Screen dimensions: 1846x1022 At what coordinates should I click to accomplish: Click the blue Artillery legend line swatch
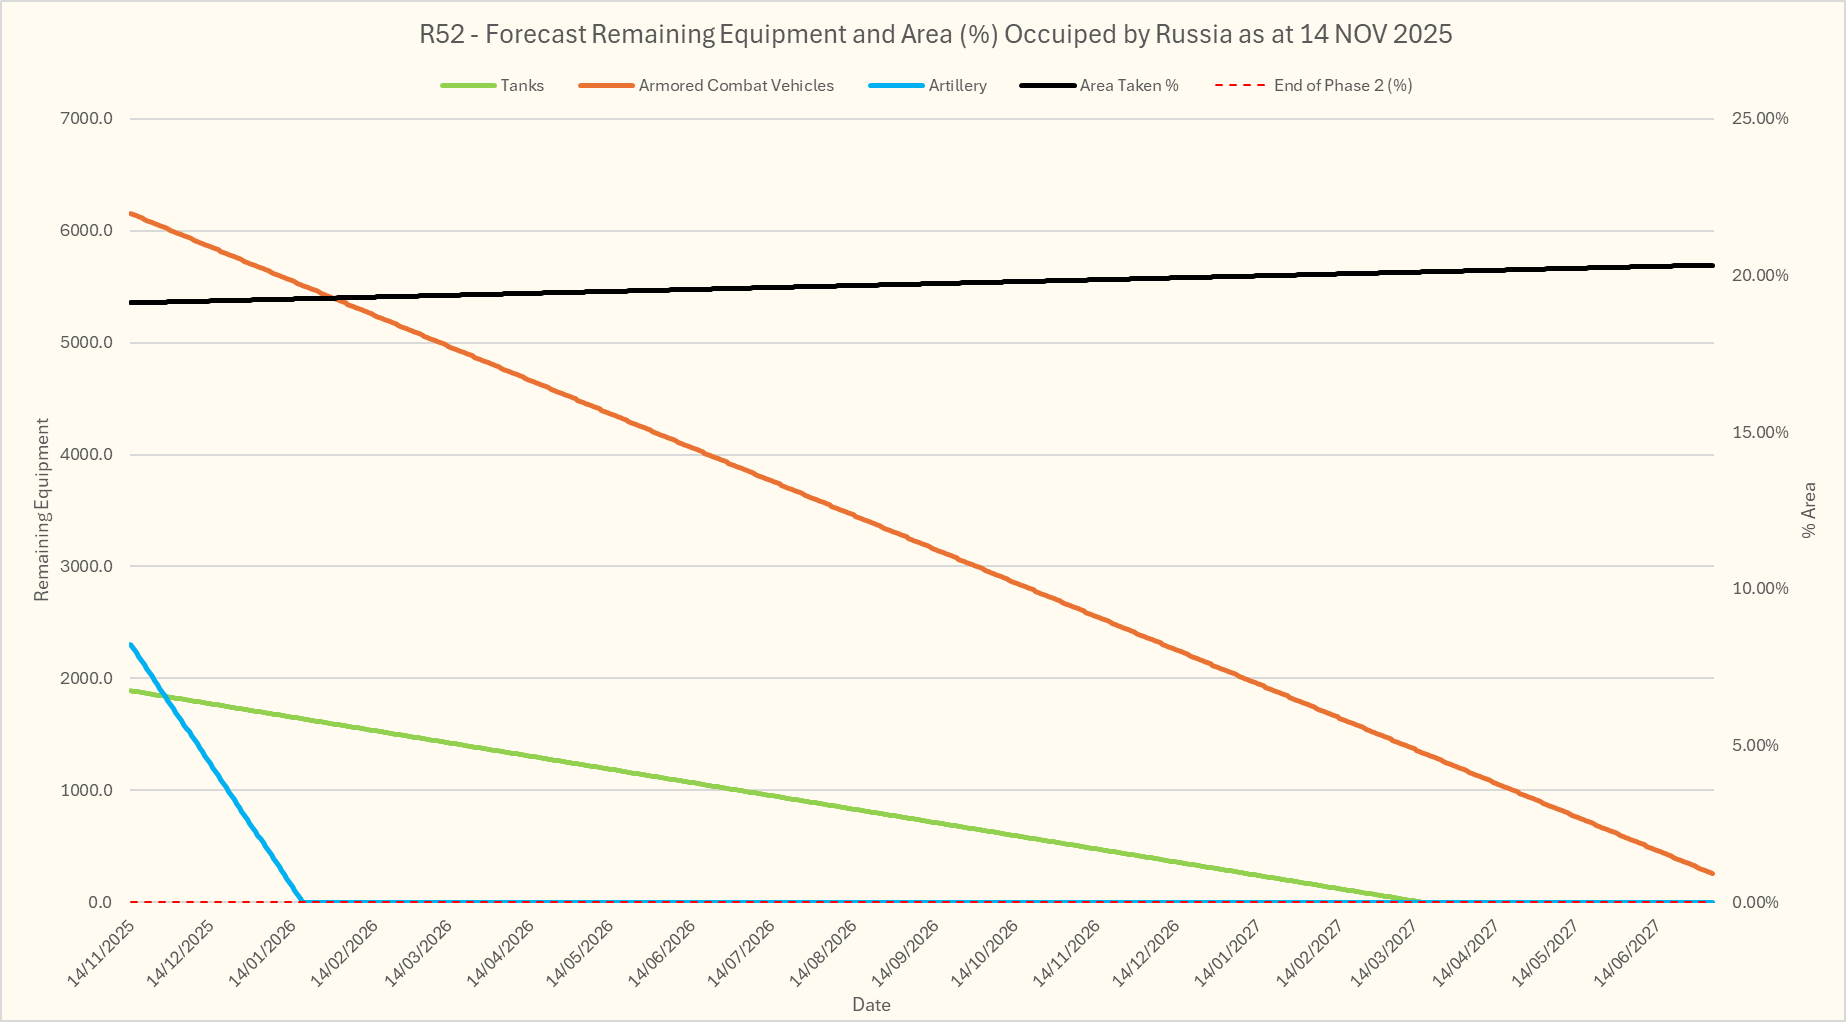point(896,86)
